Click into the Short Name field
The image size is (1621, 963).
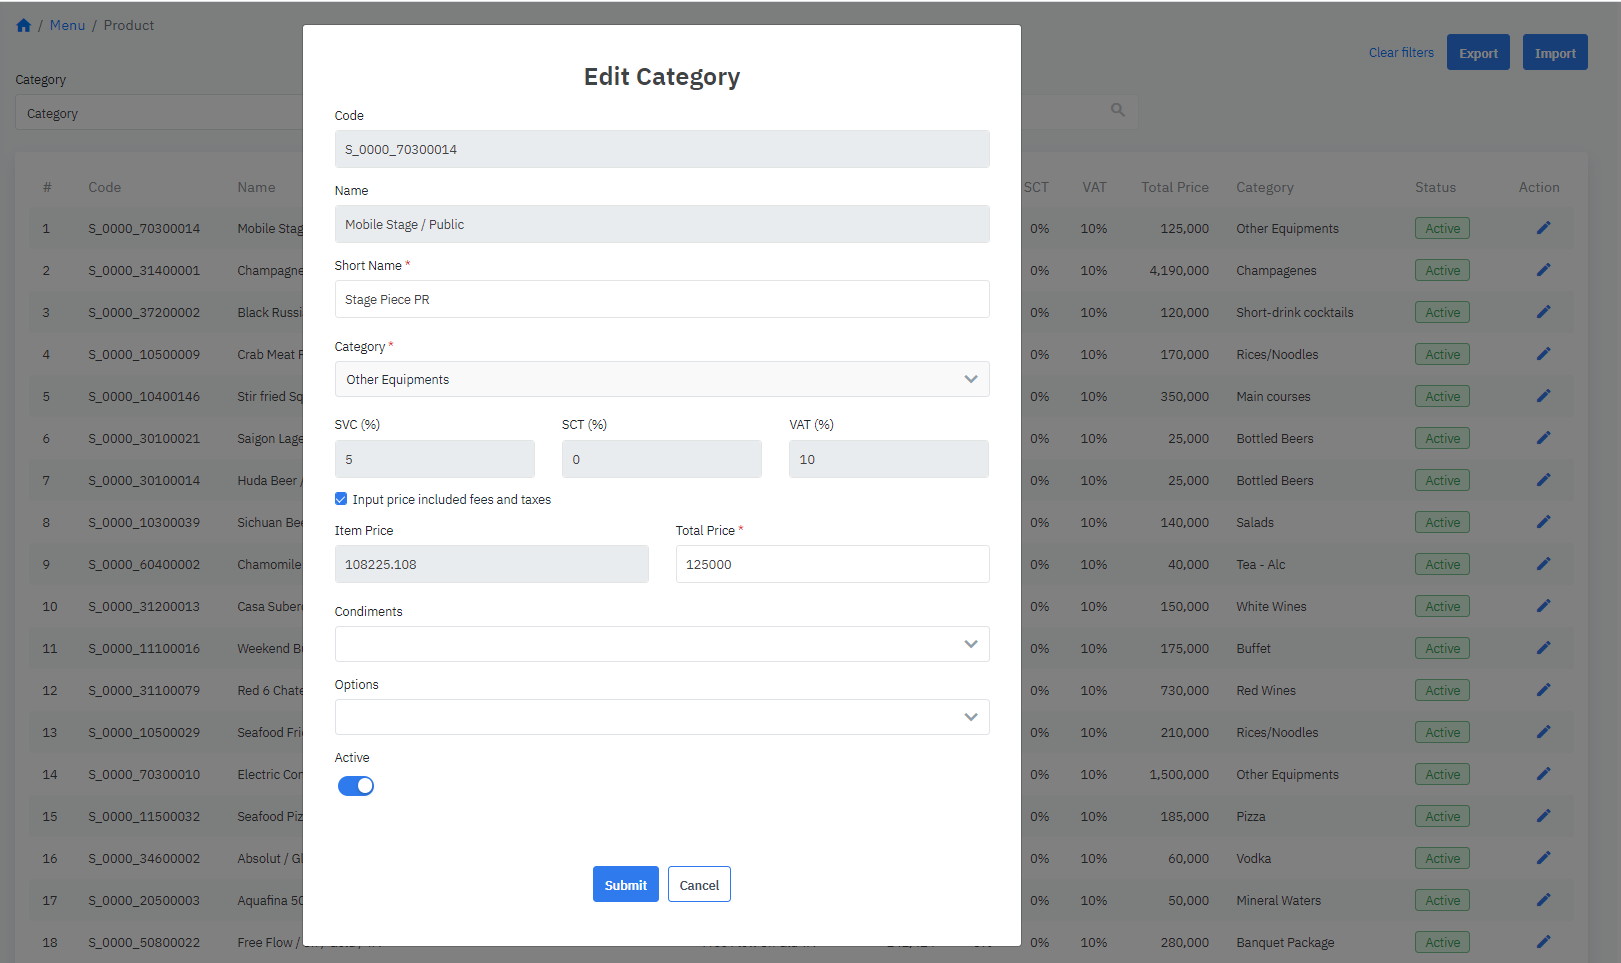click(662, 299)
